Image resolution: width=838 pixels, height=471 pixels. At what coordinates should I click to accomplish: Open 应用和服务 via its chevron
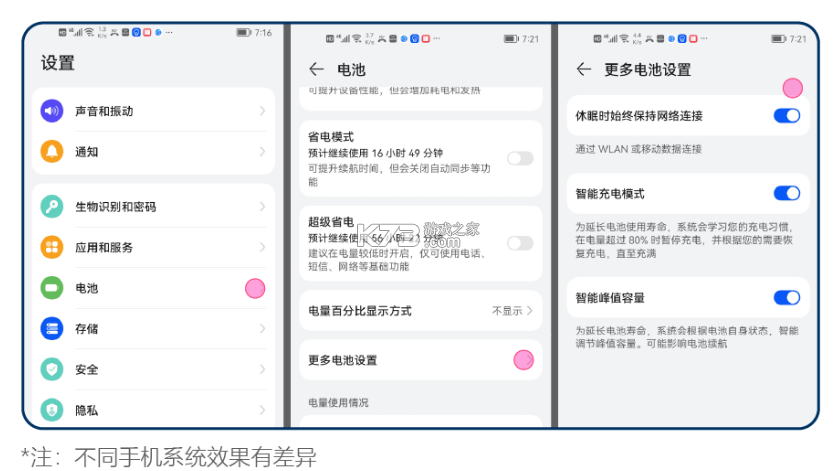point(262,247)
